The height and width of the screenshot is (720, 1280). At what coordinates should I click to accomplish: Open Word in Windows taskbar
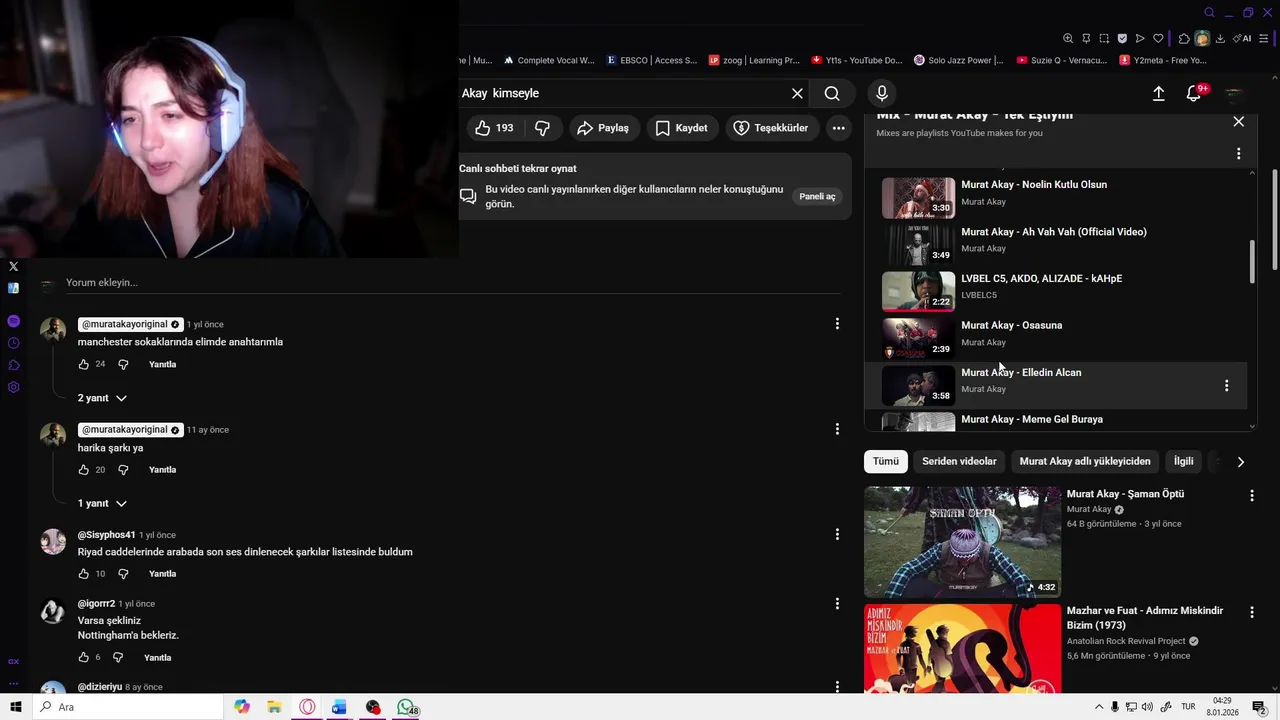[x=339, y=707]
